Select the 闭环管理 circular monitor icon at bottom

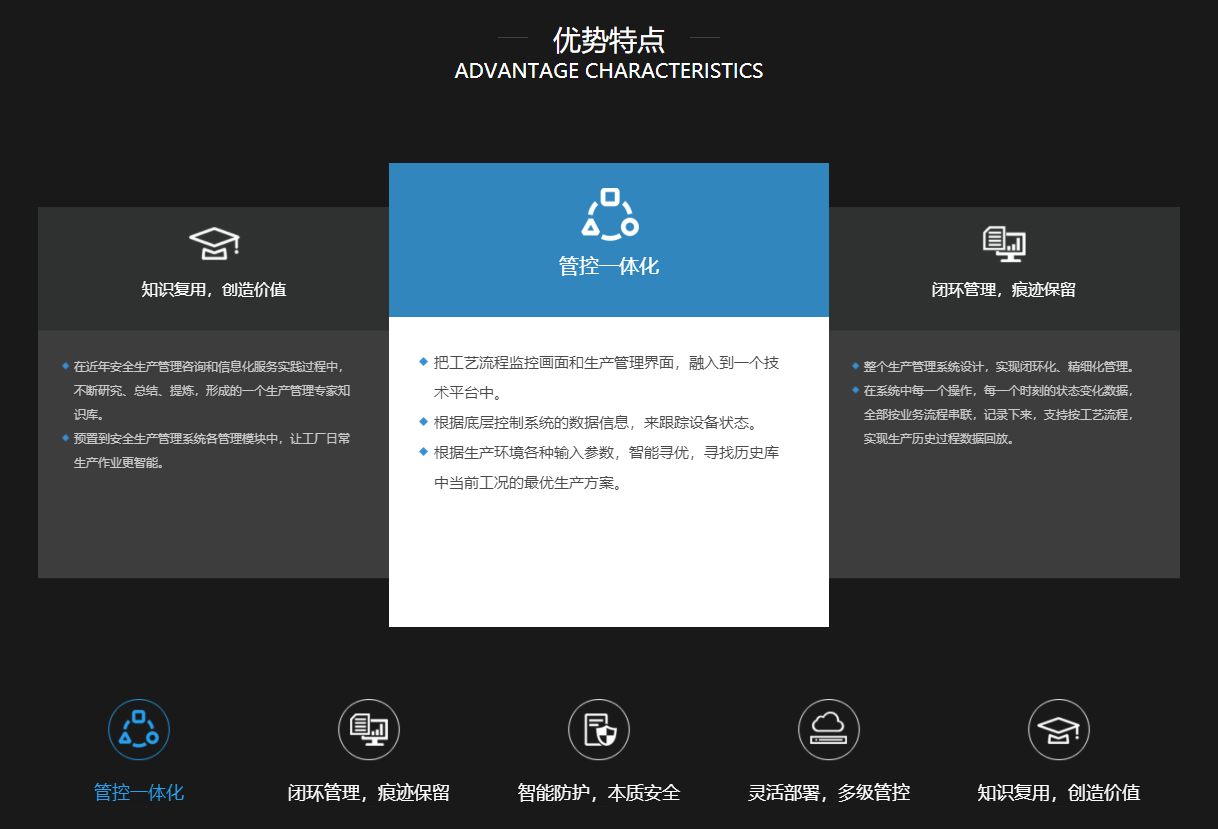click(x=369, y=730)
